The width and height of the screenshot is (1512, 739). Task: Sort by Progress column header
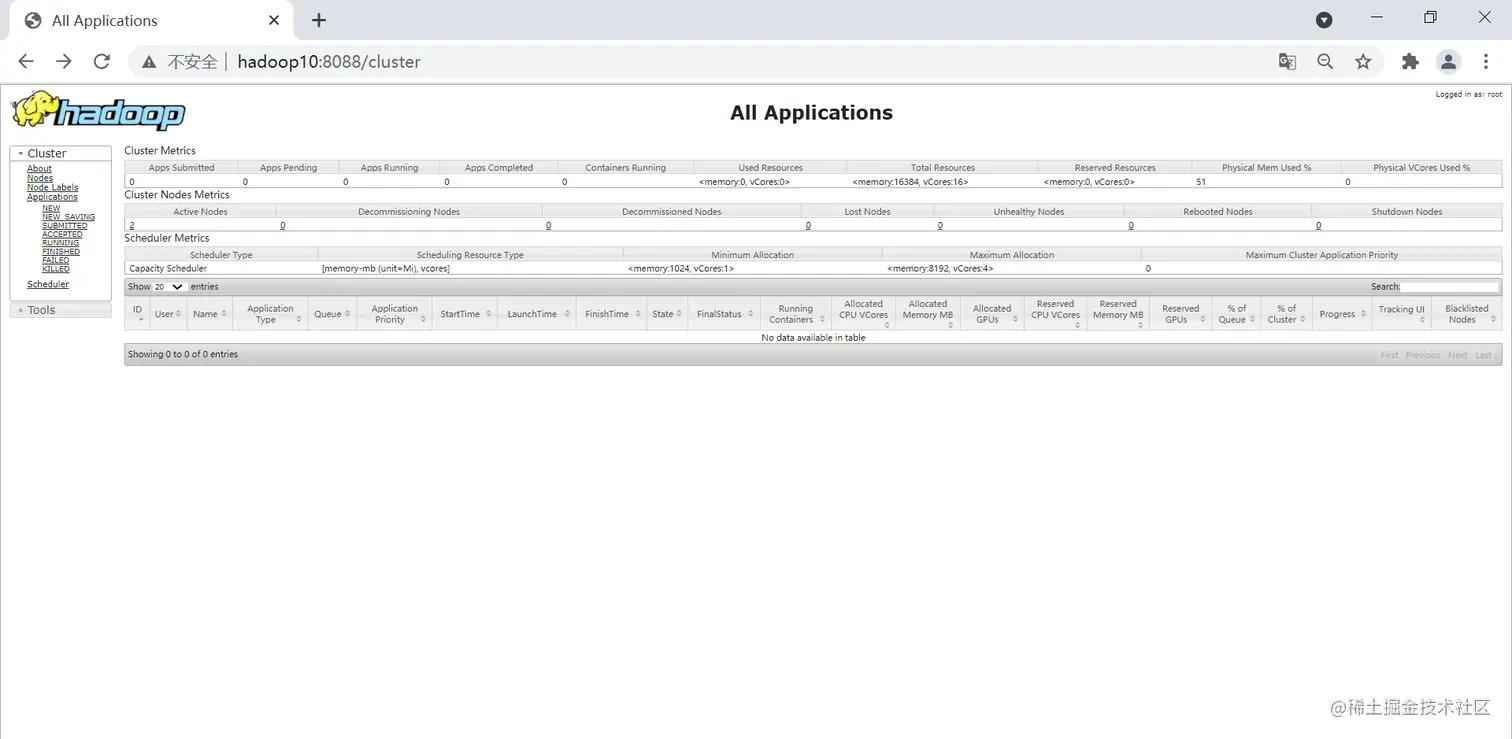(x=1341, y=314)
